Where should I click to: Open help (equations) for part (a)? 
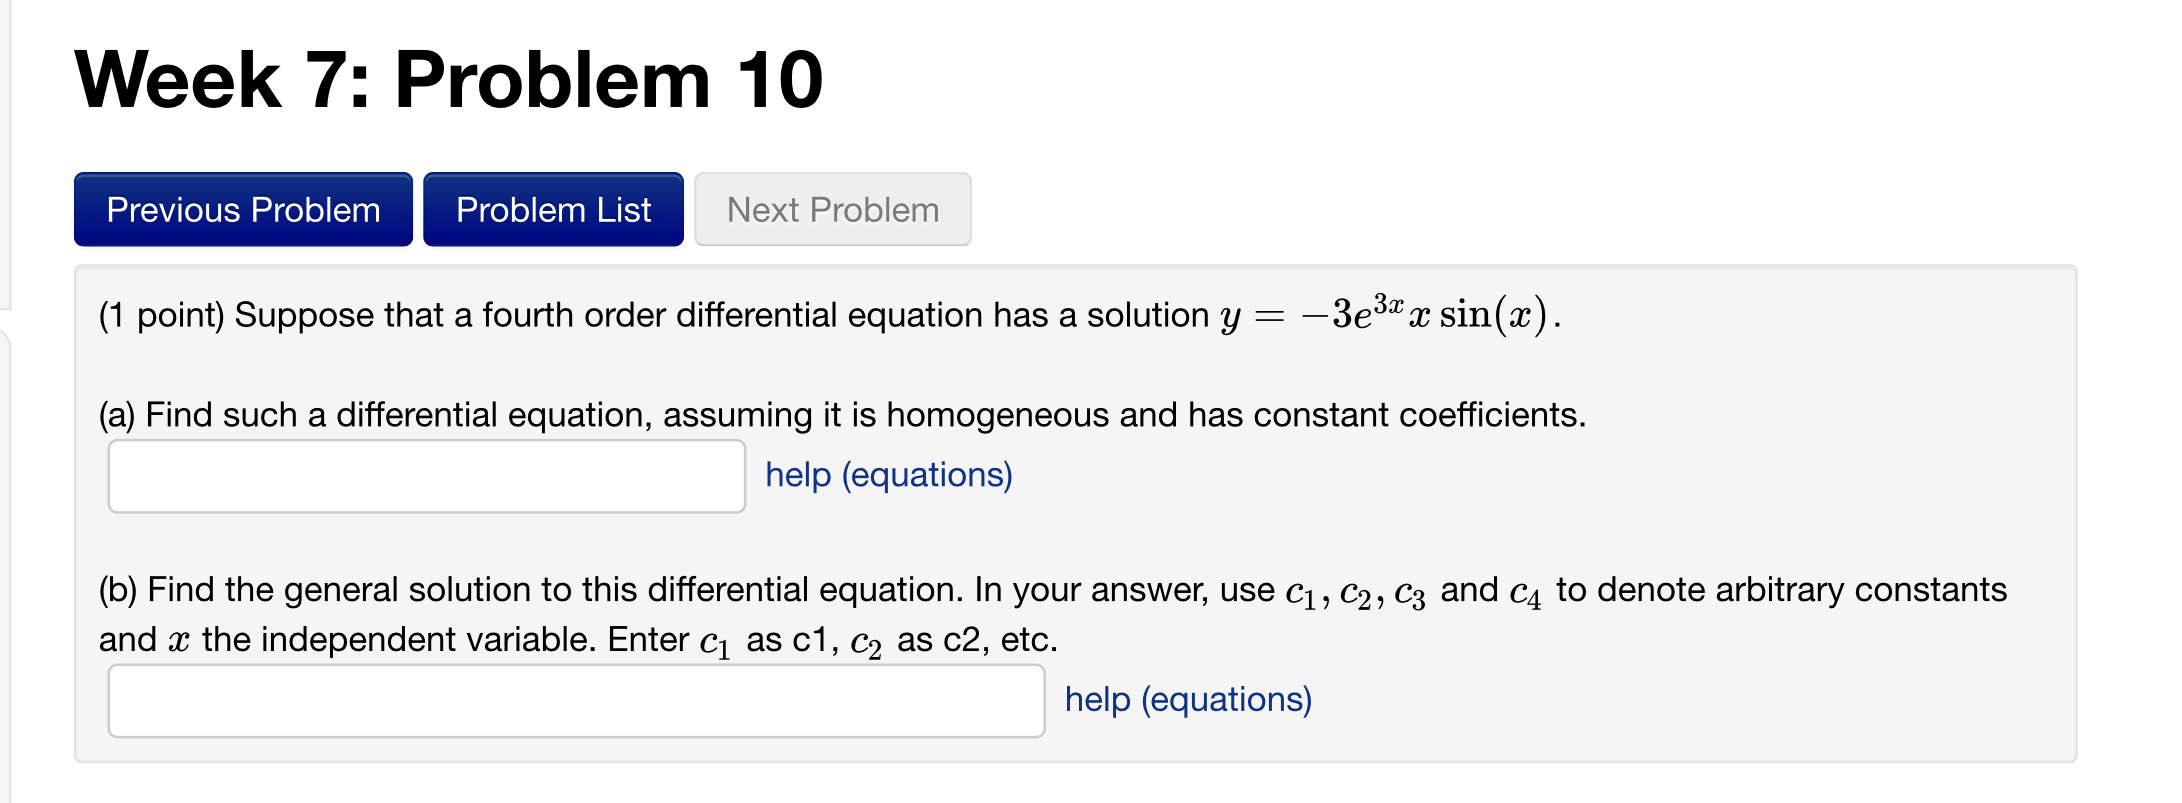(x=888, y=475)
